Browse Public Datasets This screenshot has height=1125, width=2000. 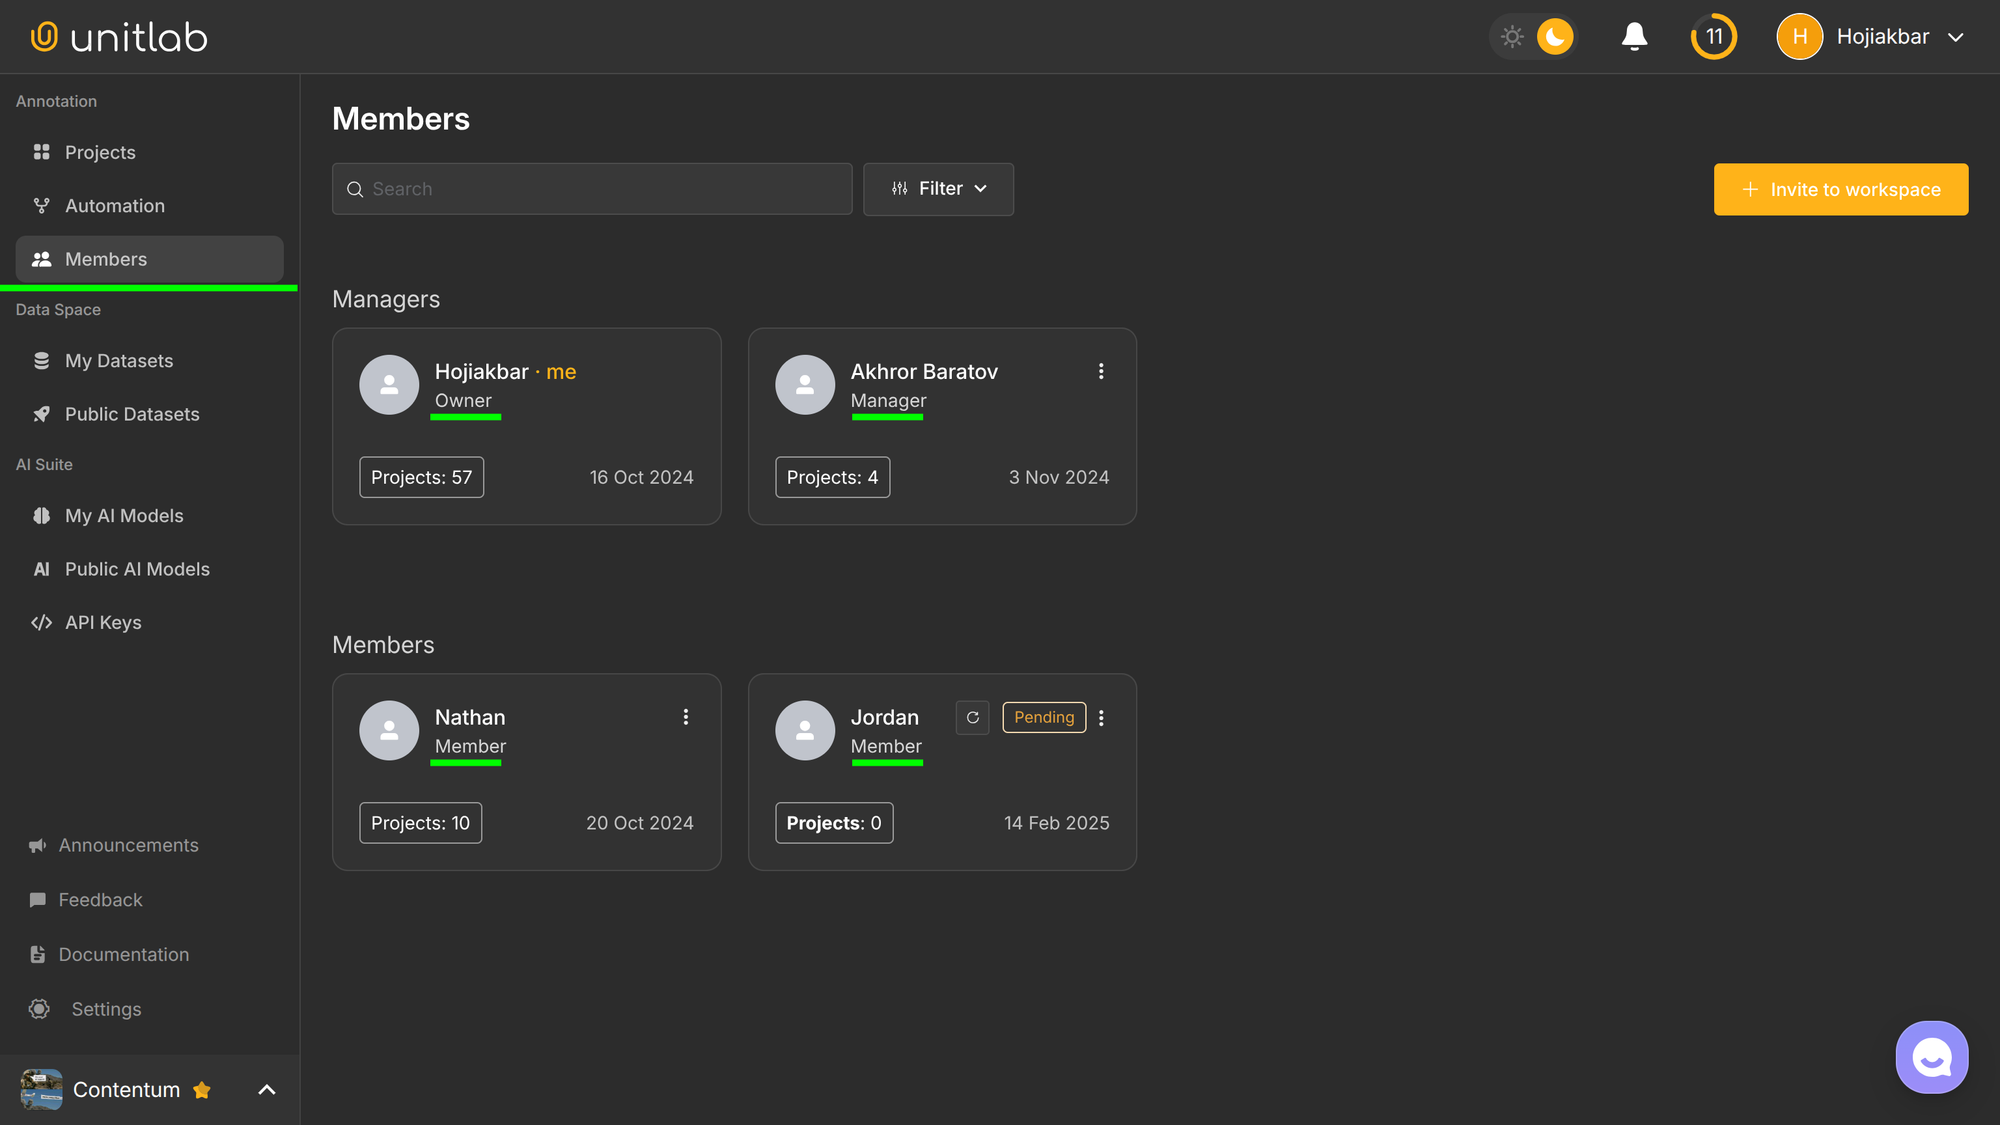132,413
